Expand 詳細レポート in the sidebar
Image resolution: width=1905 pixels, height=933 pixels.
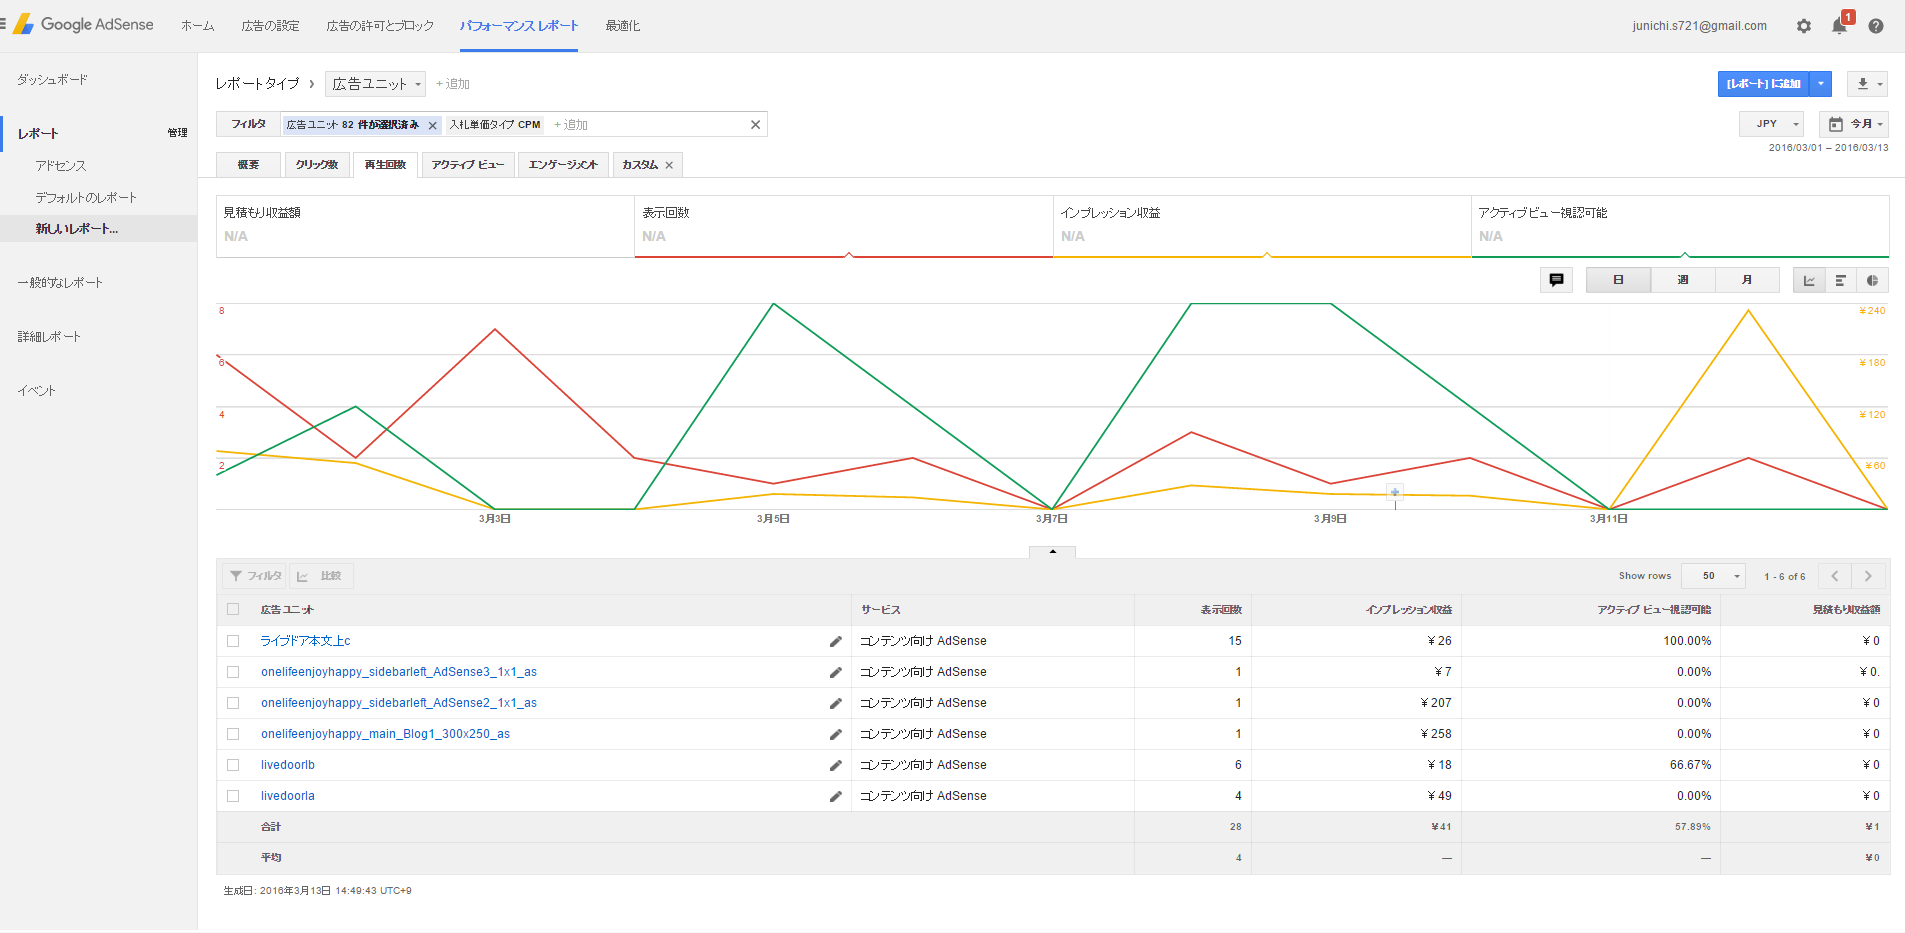[x=49, y=337]
